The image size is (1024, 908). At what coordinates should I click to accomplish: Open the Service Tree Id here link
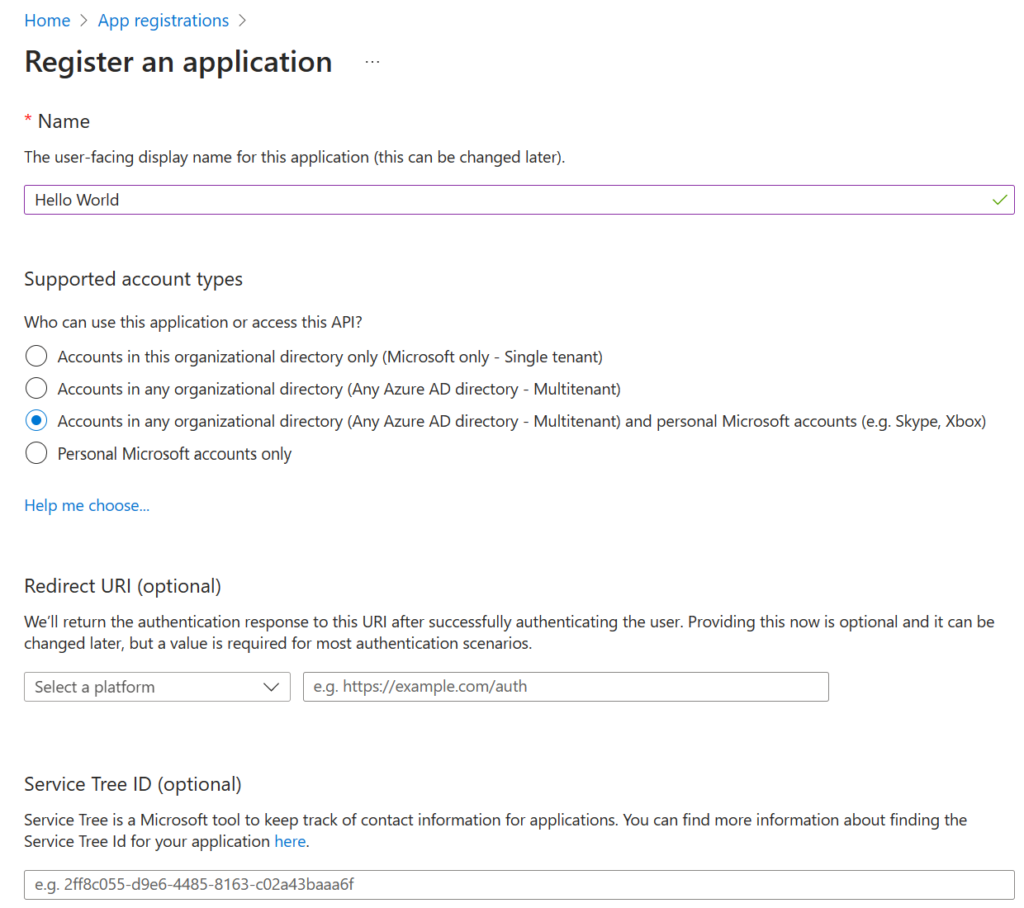290,841
